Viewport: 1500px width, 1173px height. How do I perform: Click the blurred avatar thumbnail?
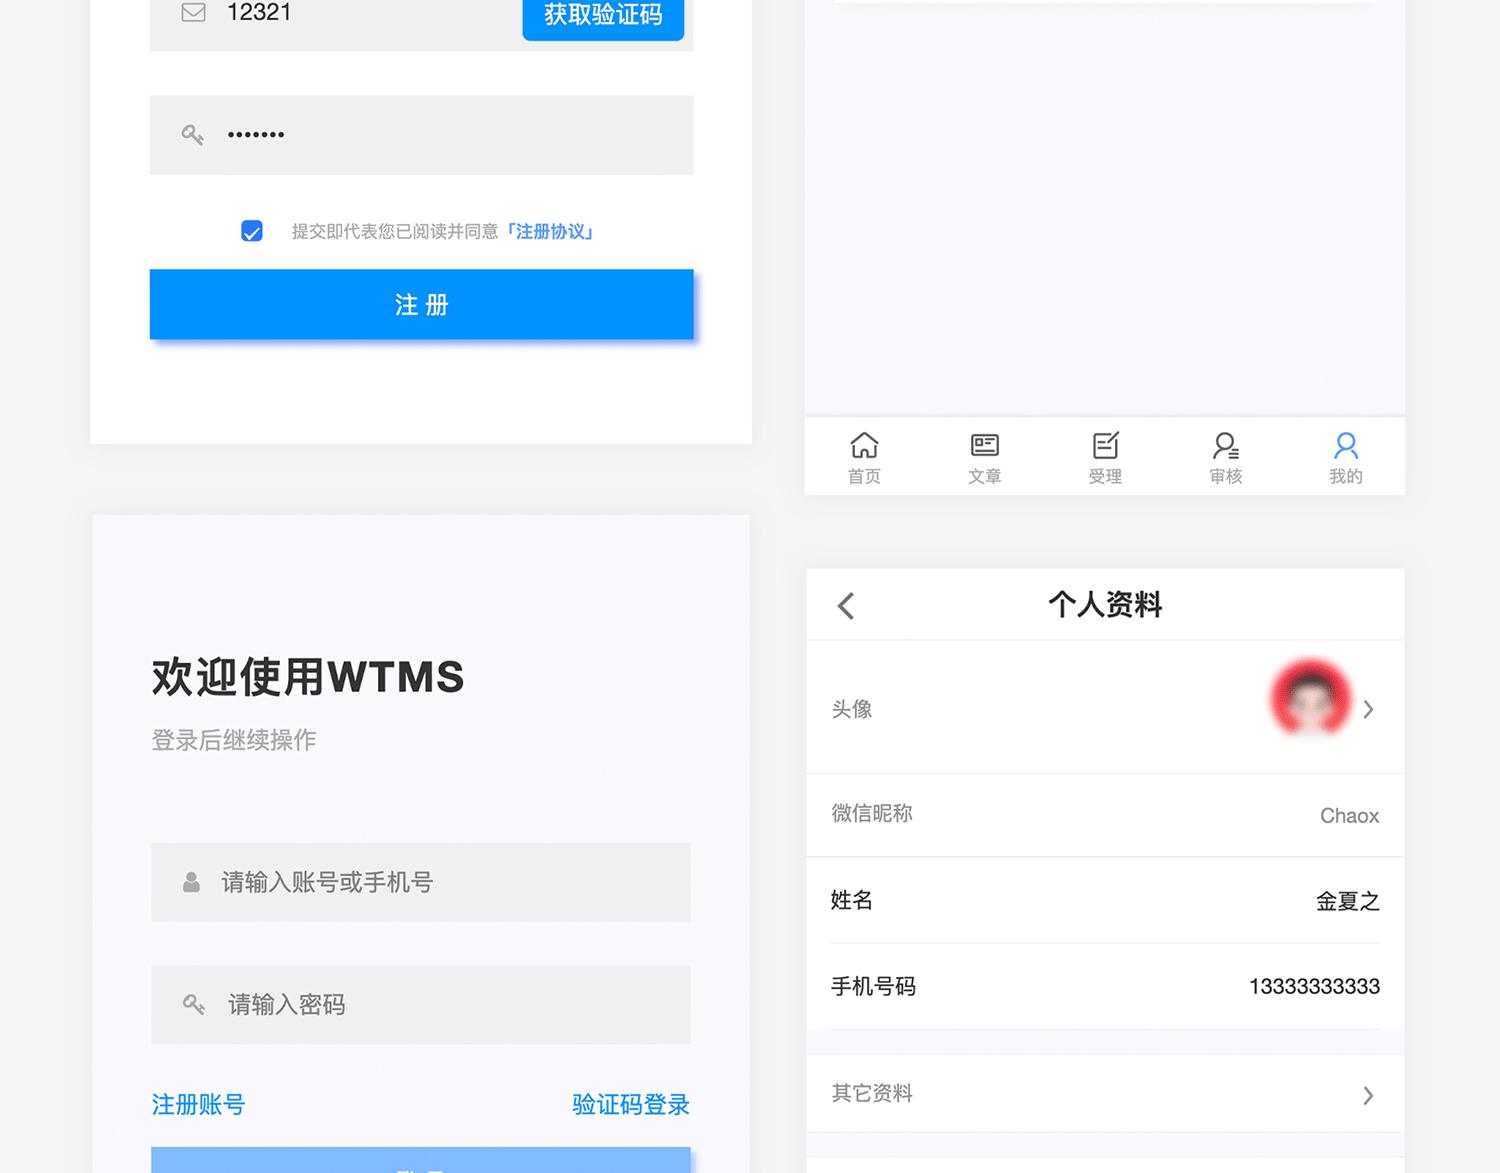(x=1310, y=699)
